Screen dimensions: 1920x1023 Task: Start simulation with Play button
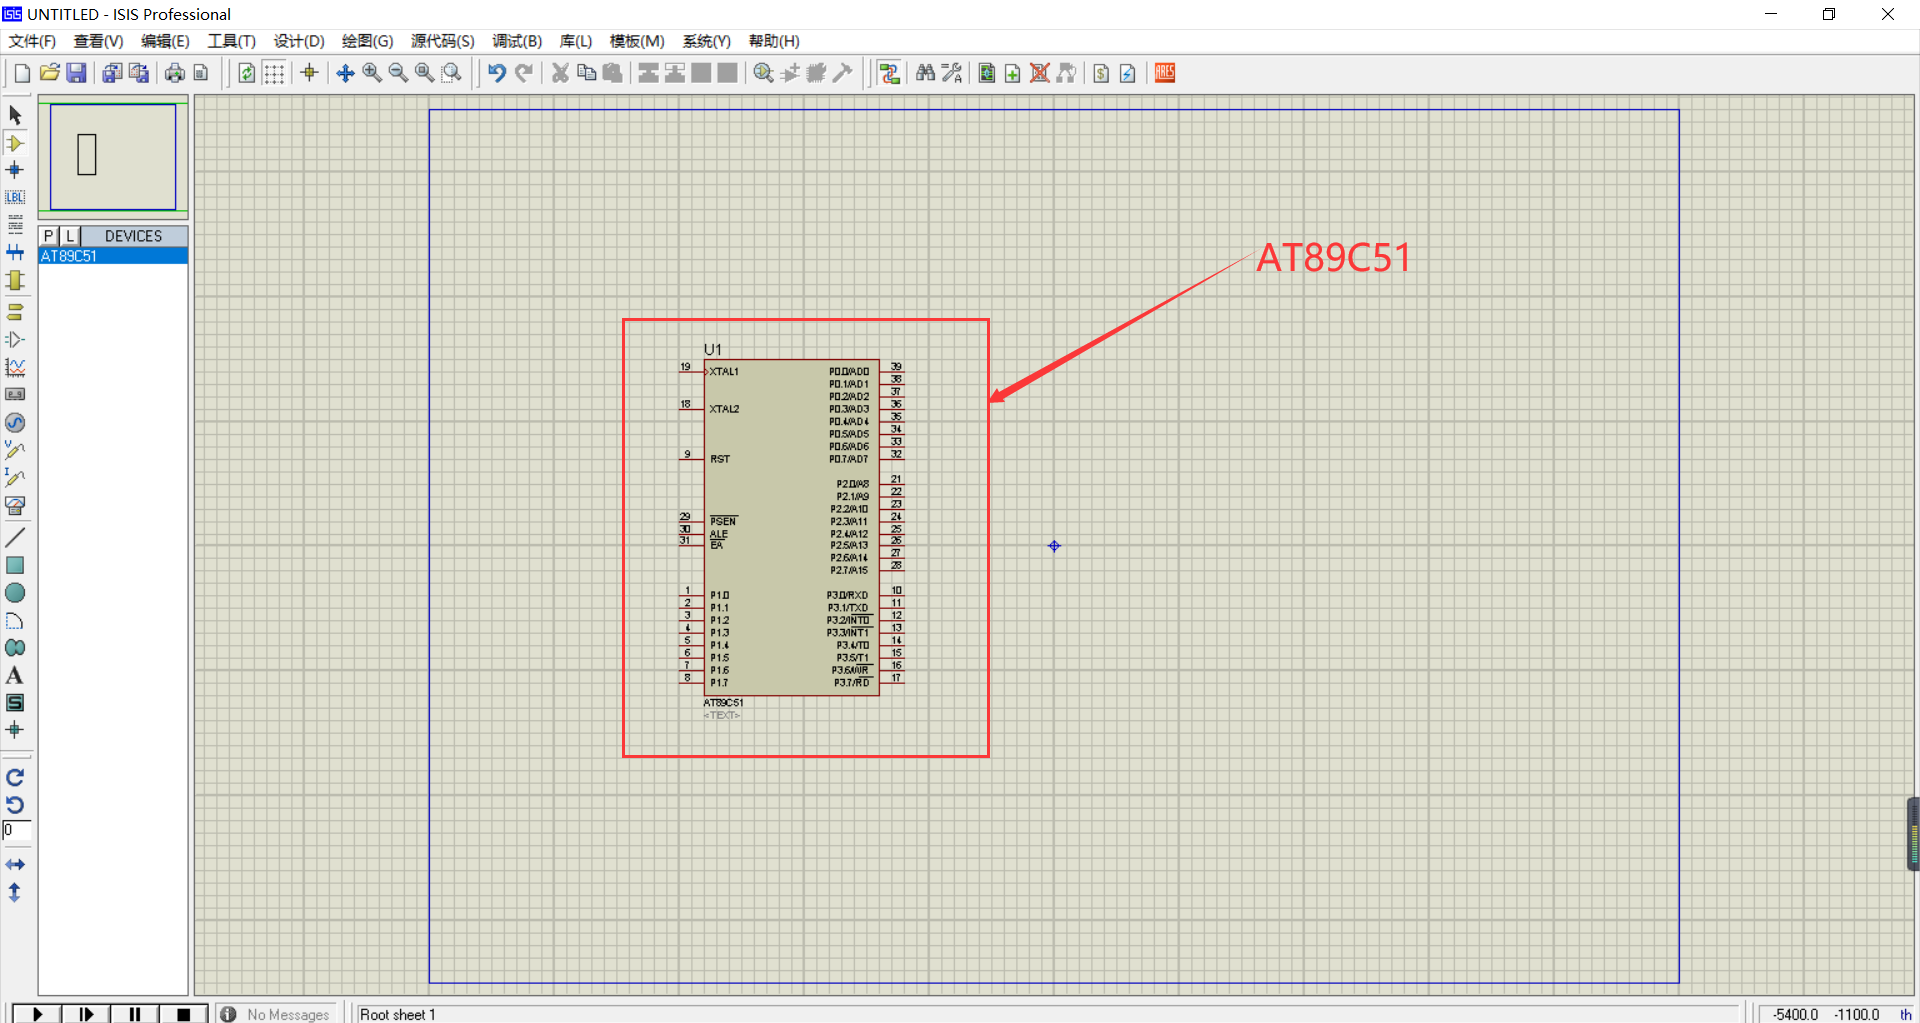point(37,1014)
